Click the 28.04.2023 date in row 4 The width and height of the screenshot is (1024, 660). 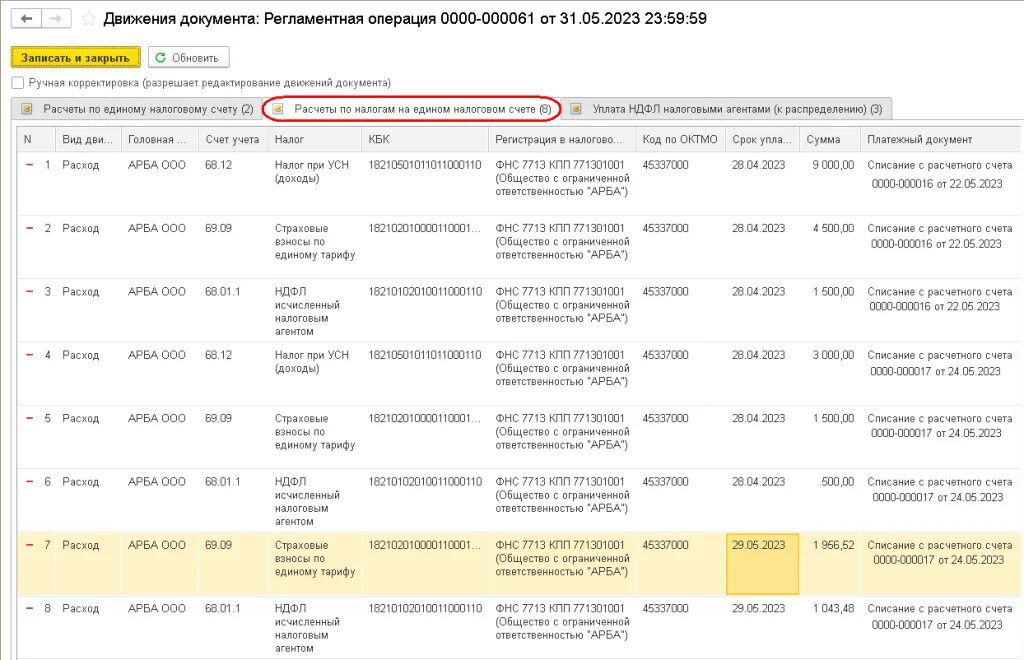click(758, 355)
